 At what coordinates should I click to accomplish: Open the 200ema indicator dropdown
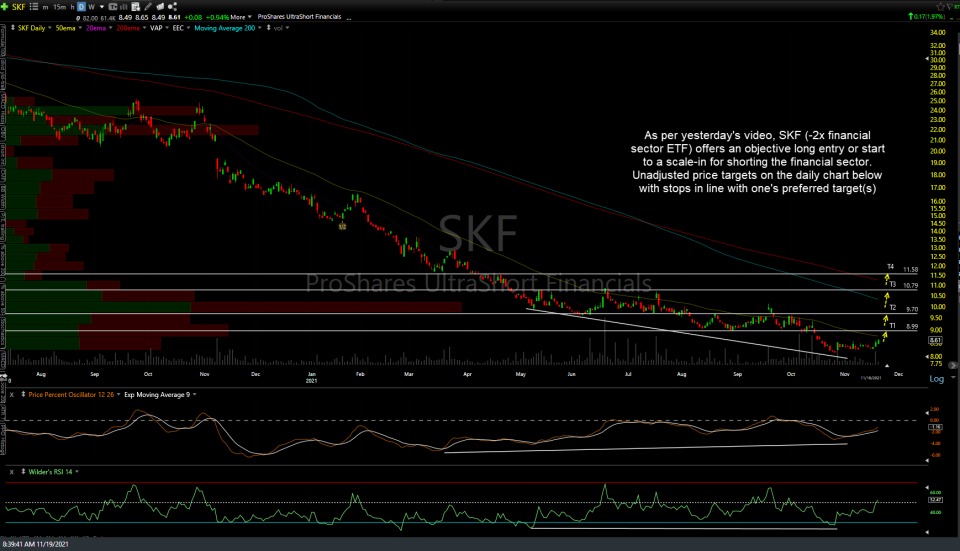point(144,28)
